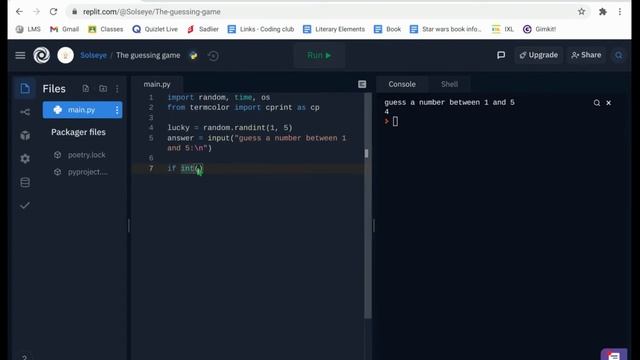640x360 pixels.
Task: Switch to the main.py editor tab
Action: tap(157, 84)
